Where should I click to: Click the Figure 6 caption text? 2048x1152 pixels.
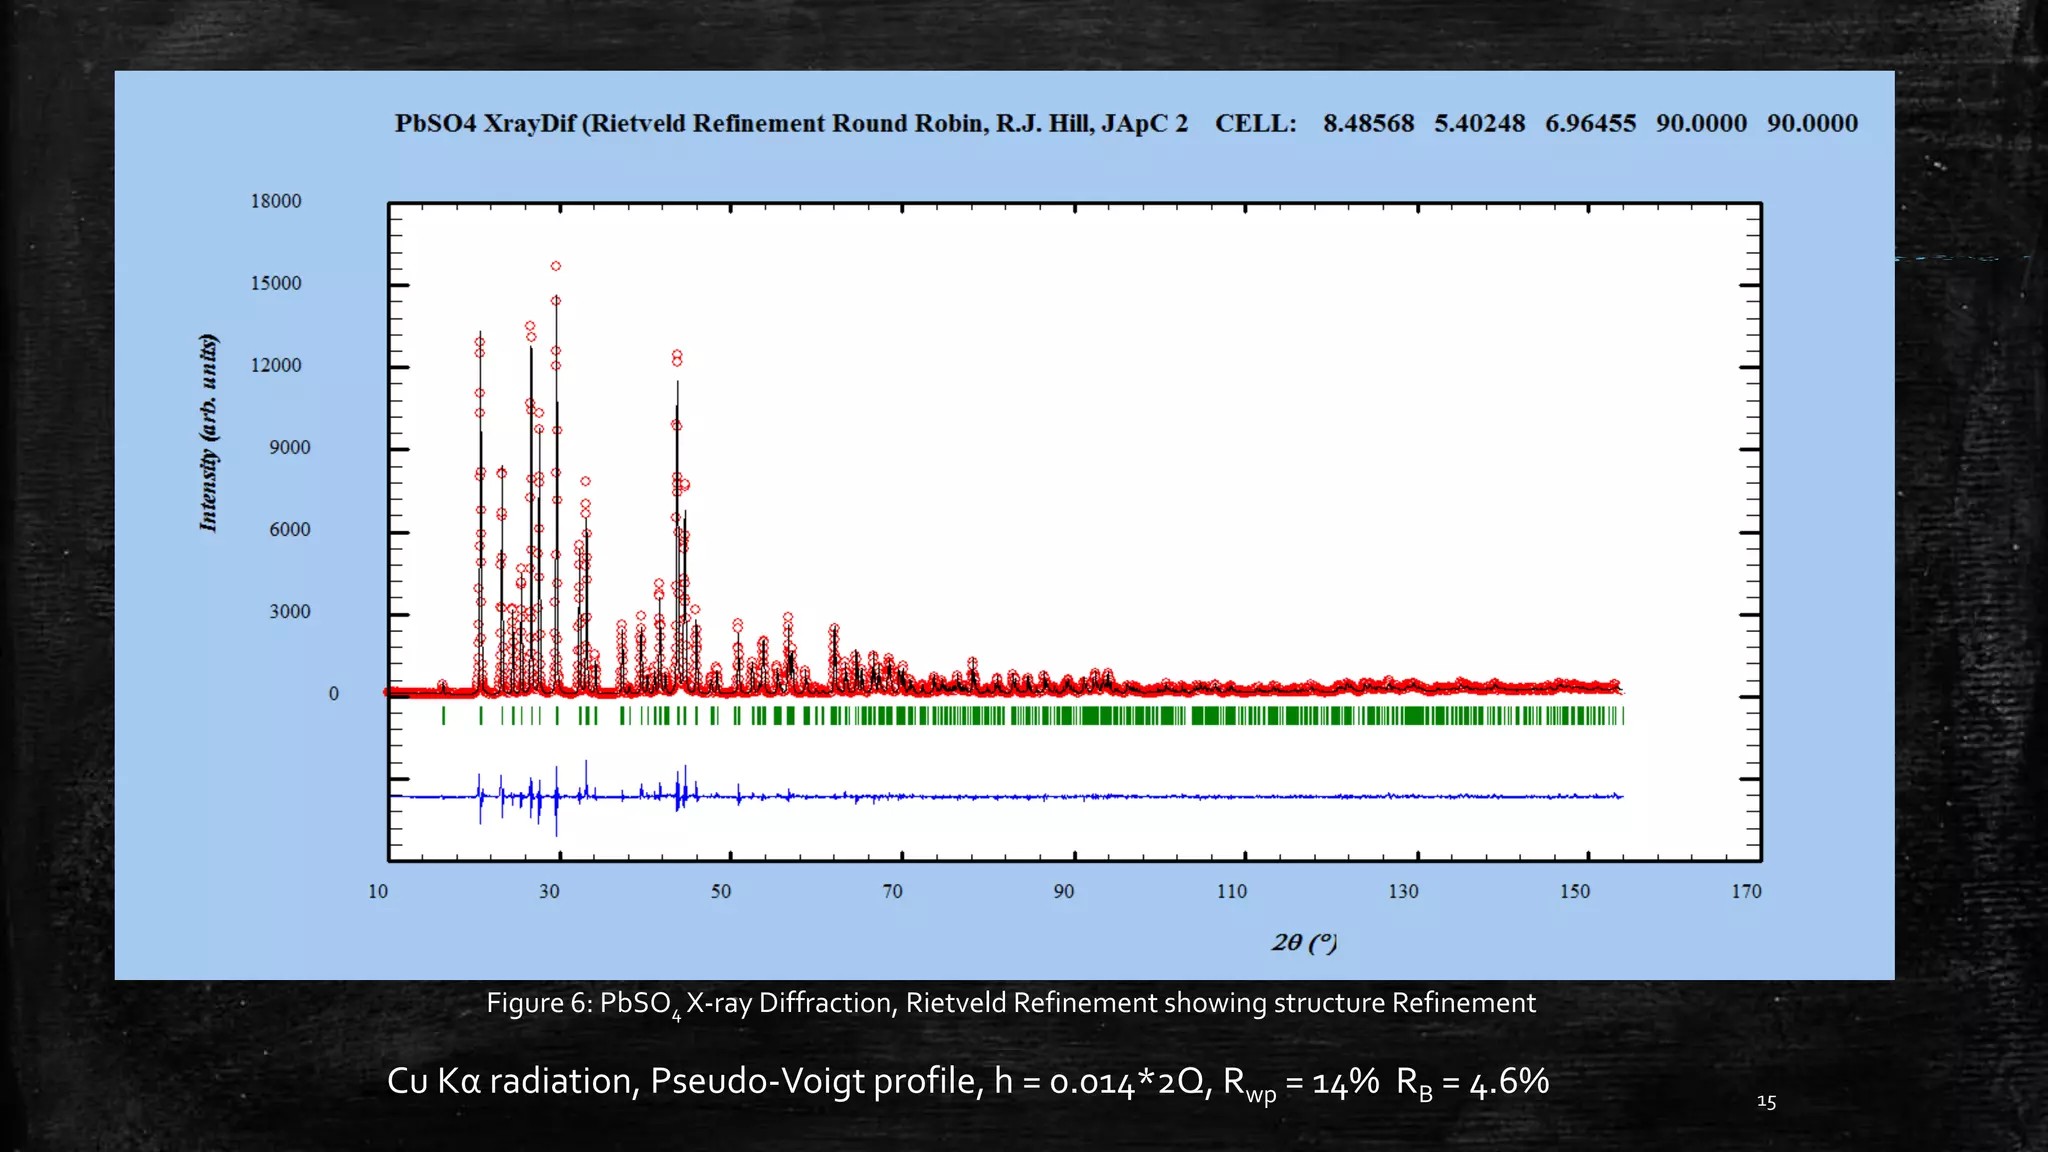pos(1010,1003)
